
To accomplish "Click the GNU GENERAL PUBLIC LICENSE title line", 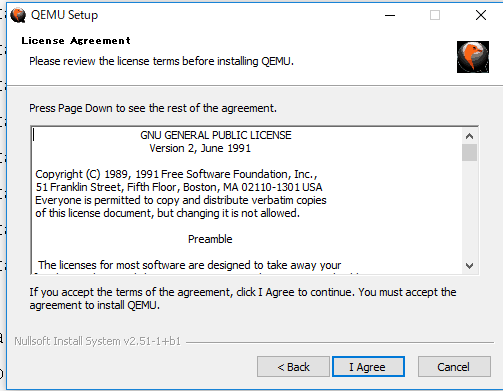I will tap(216, 135).
